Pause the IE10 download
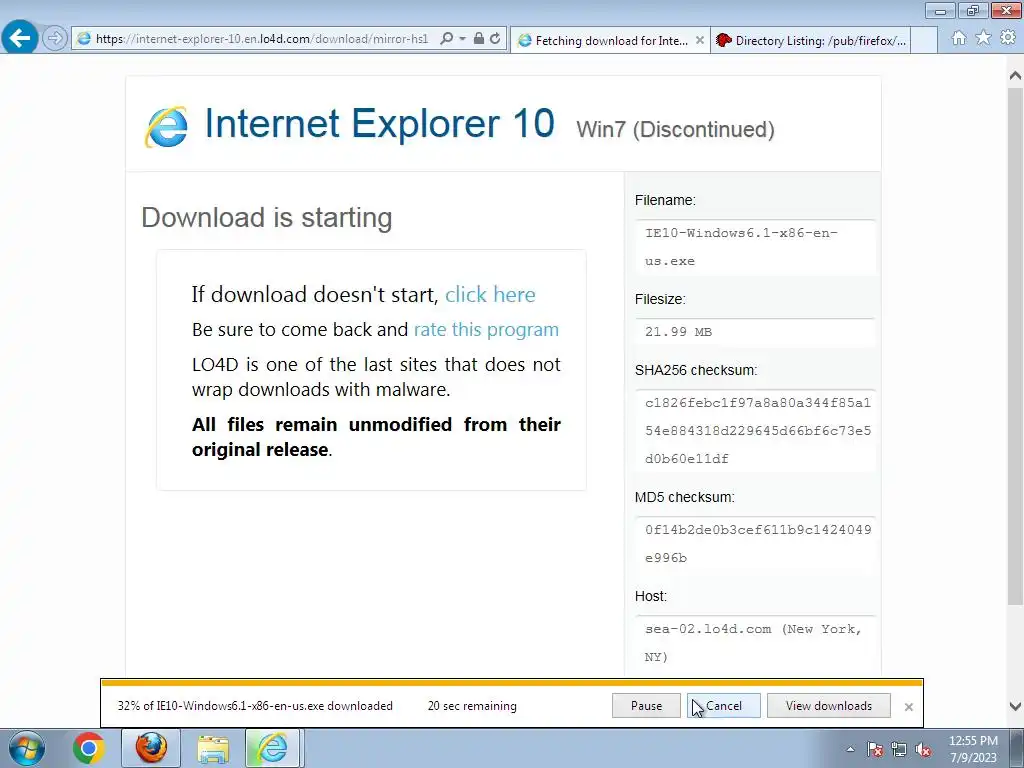 [646, 705]
